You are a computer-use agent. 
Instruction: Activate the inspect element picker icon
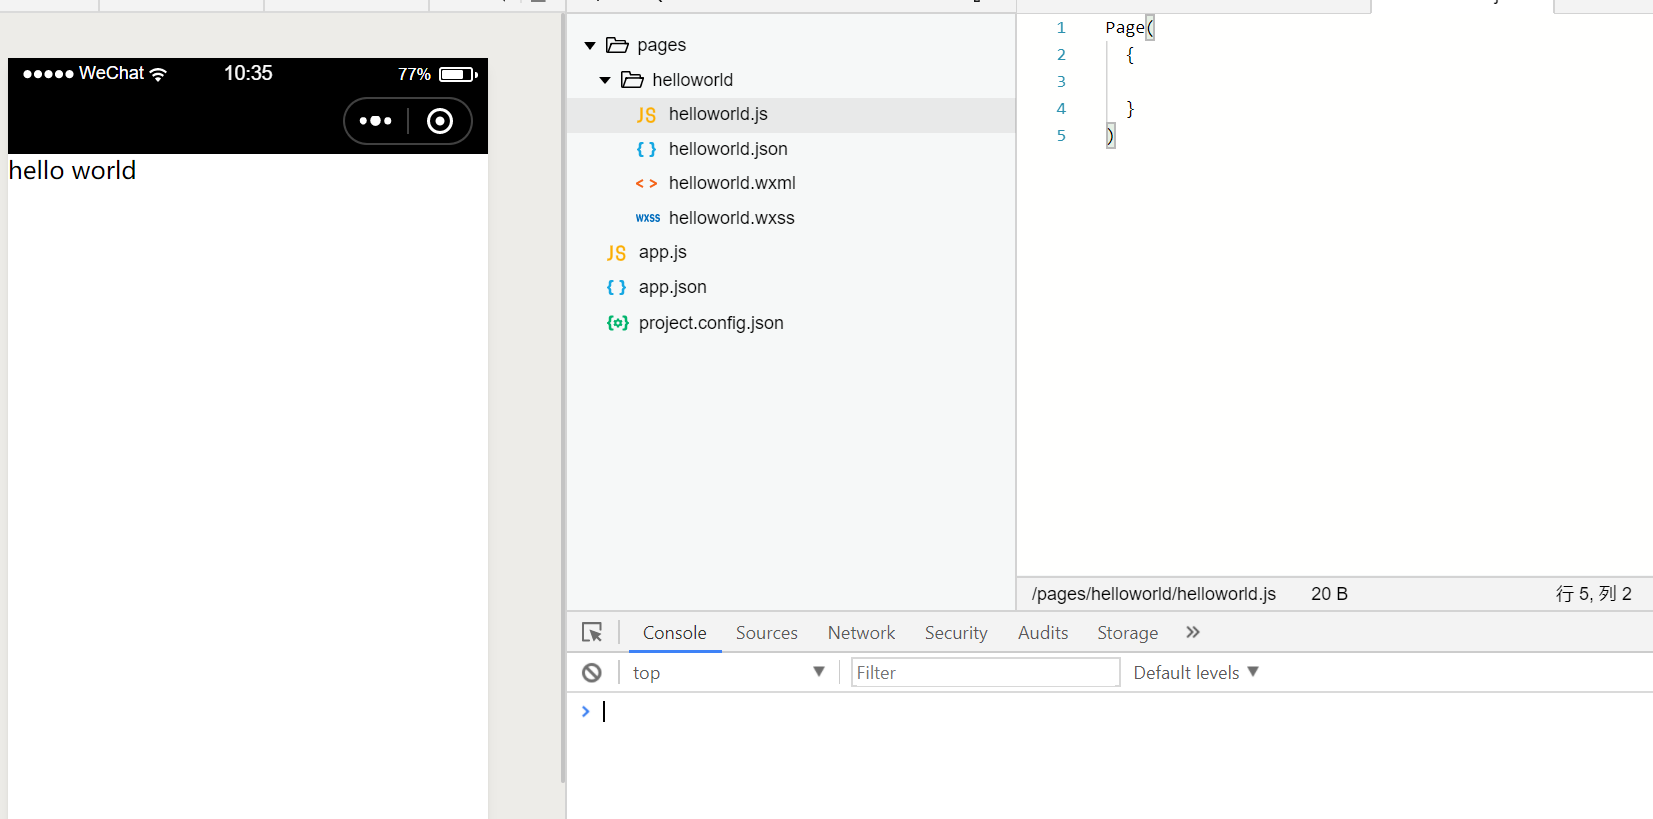(x=592, y=633)
